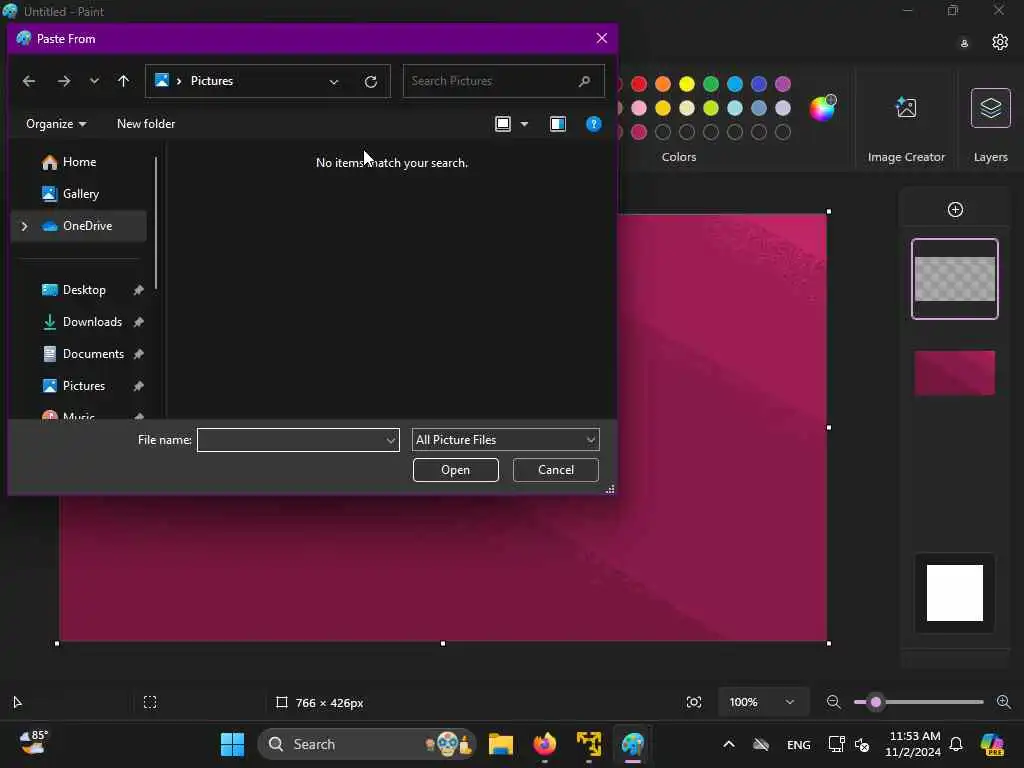Pick the red color swatch in Paint
This screenshot has width=1024, height=768.
click(x=639, y=84)
